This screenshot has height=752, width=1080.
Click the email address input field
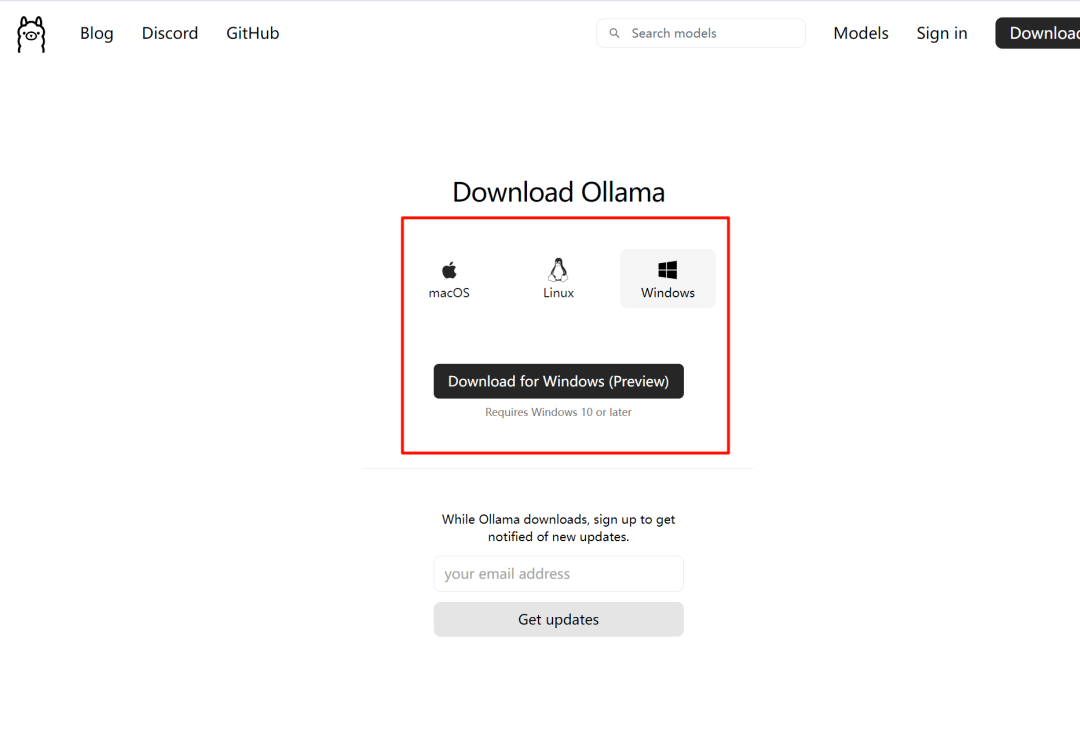click(558, 574)
